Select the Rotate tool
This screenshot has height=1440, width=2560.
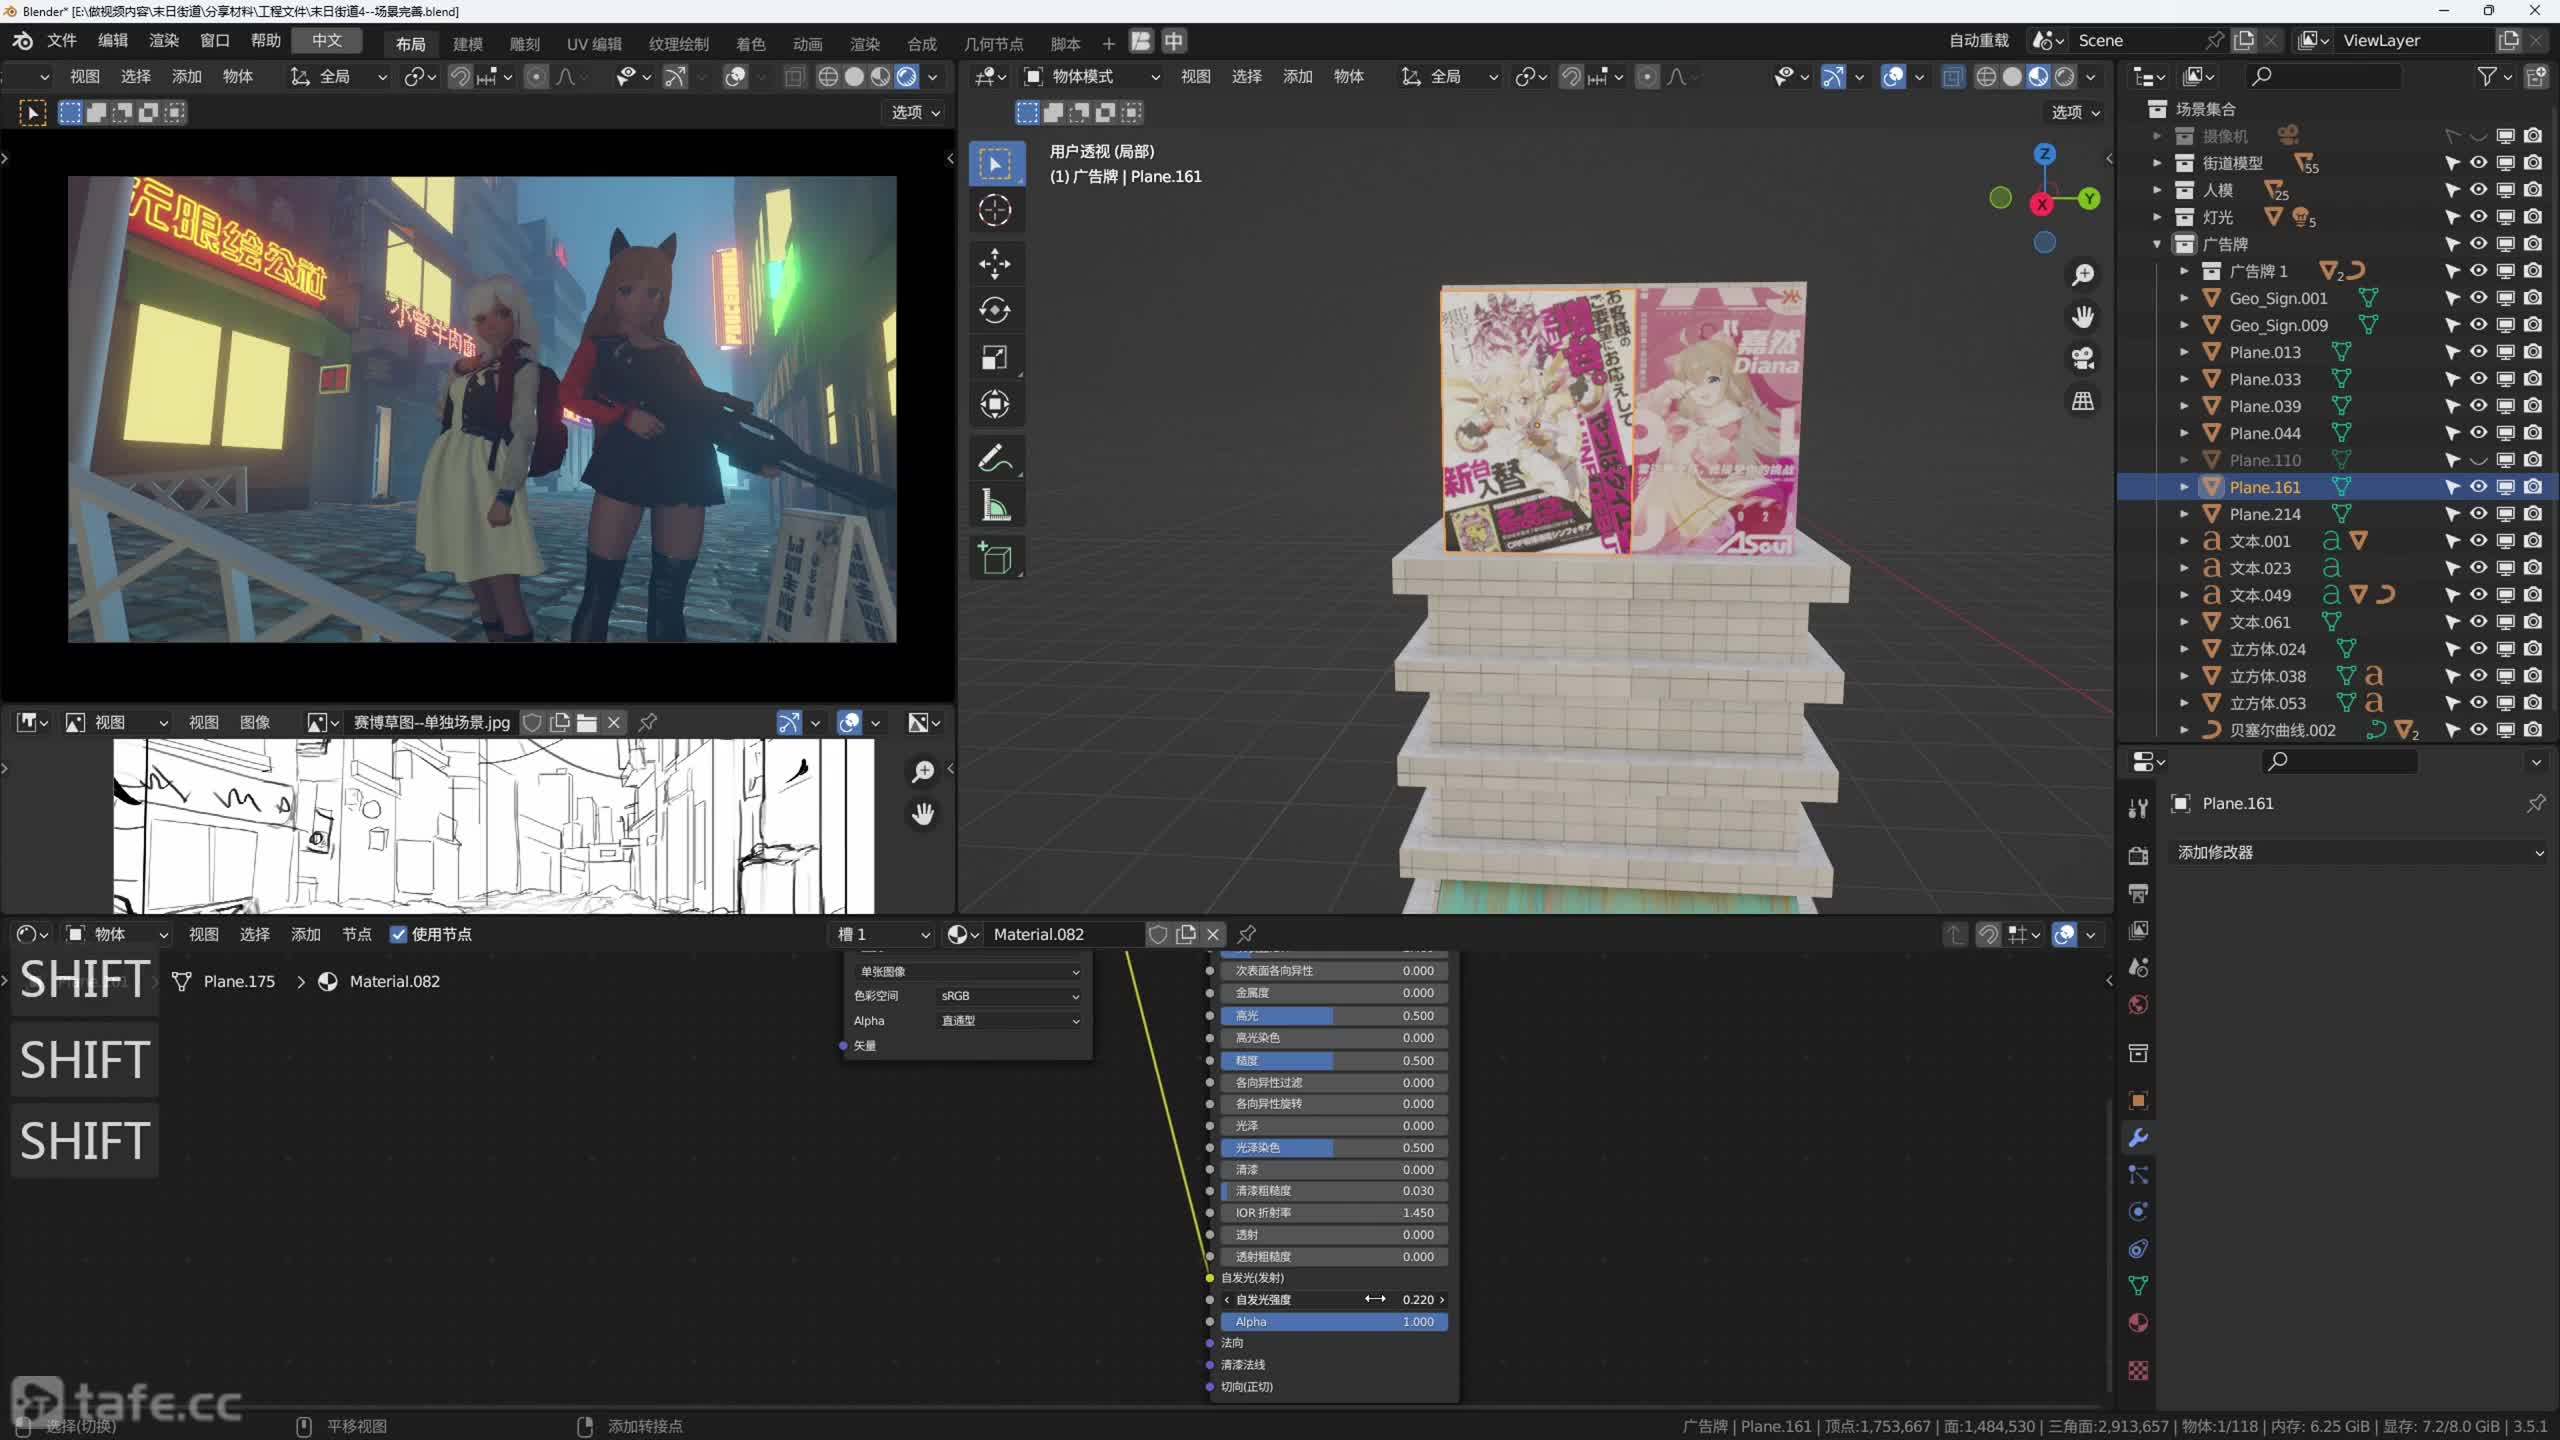point(995,311)
